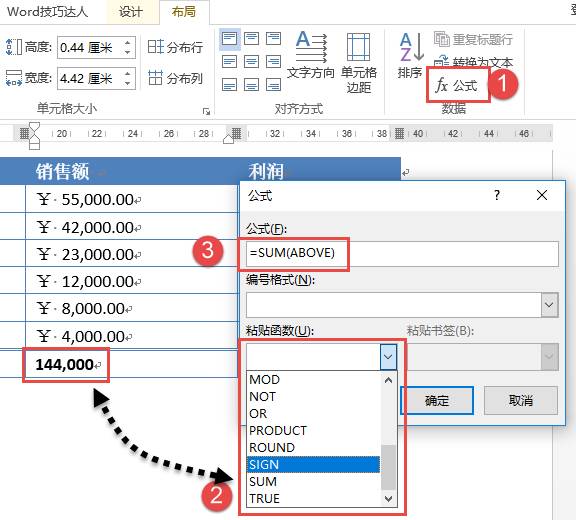Click the formula input field =SUM(ABOVE)
This screenshot has height=520, width=576.
tap(402, 254)
